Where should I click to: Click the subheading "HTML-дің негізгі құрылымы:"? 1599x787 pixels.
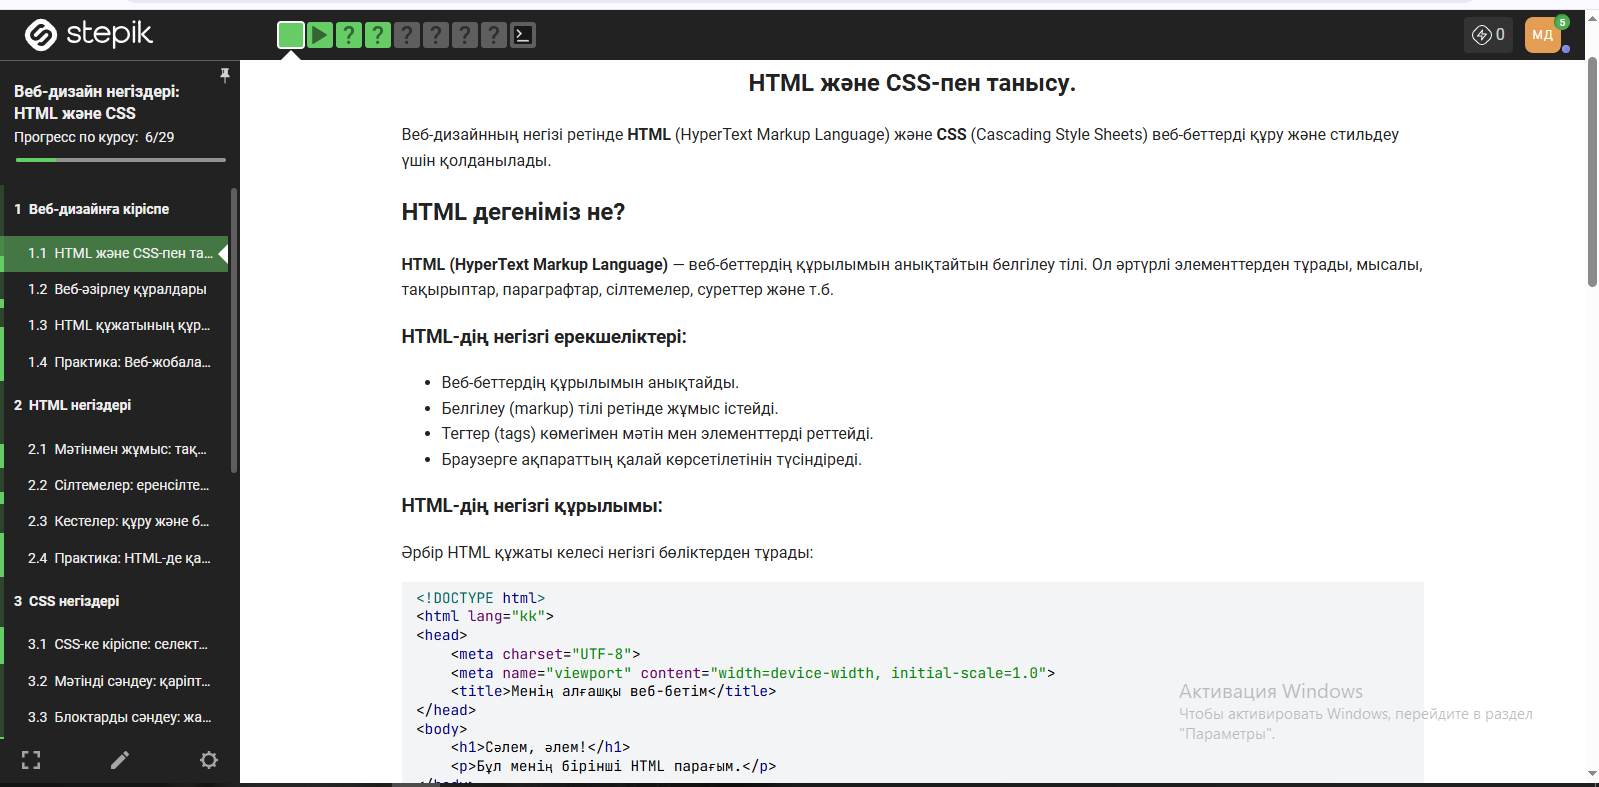pyautogui.click(x=532, y=506)
